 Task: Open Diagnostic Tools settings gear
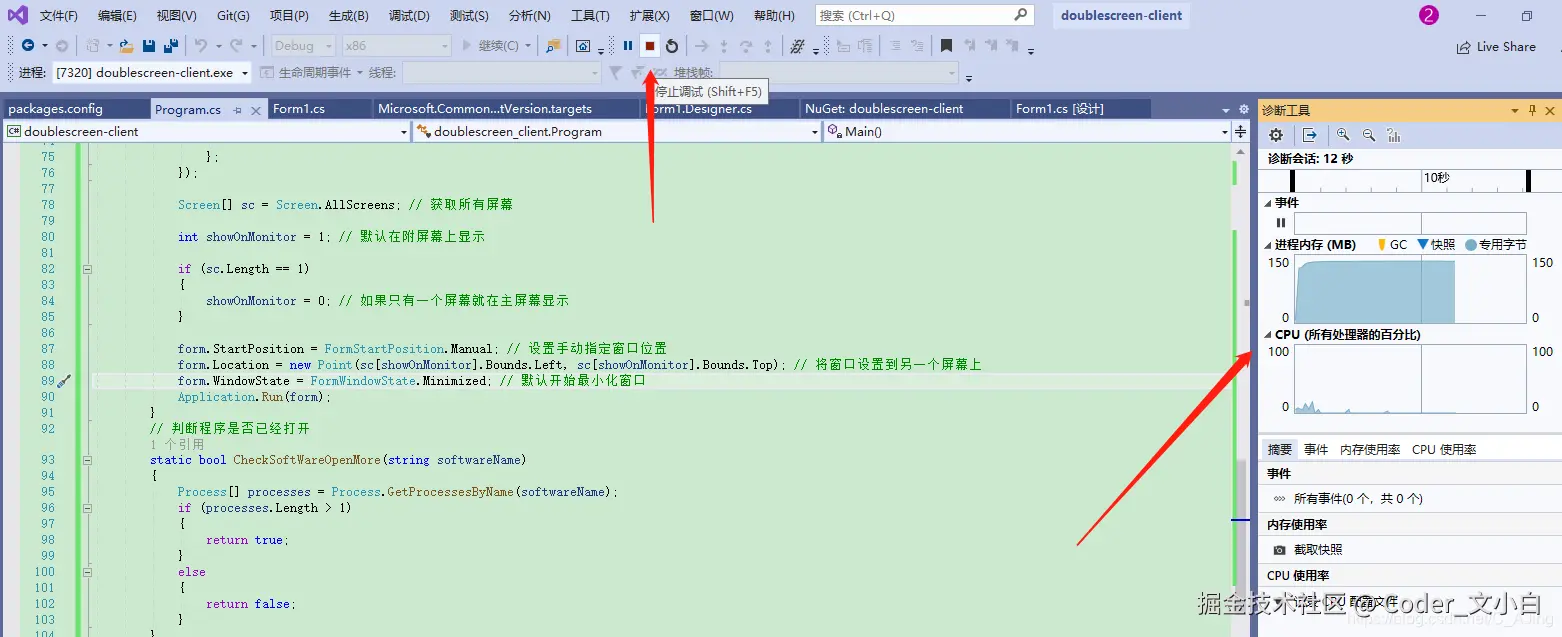click(x=1276, y=135)
